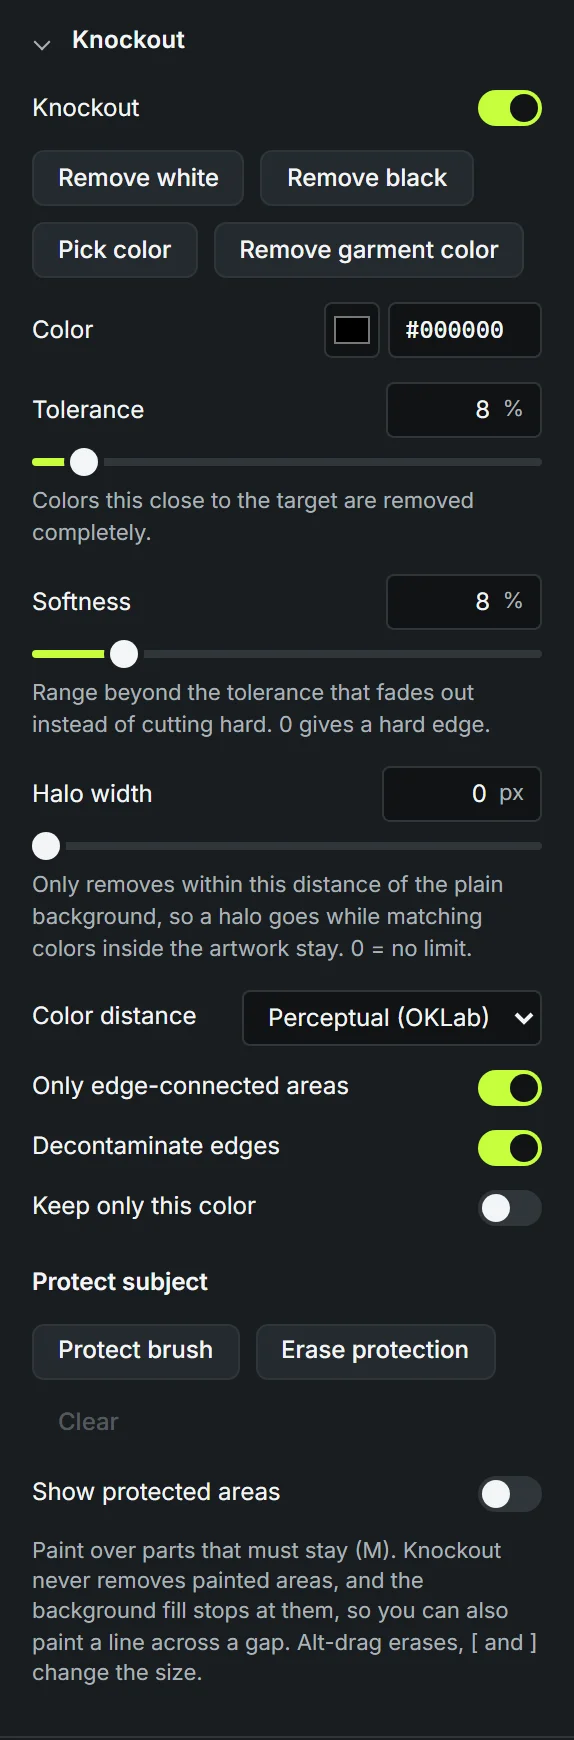Click the Softness slider handle

[124, 654]
